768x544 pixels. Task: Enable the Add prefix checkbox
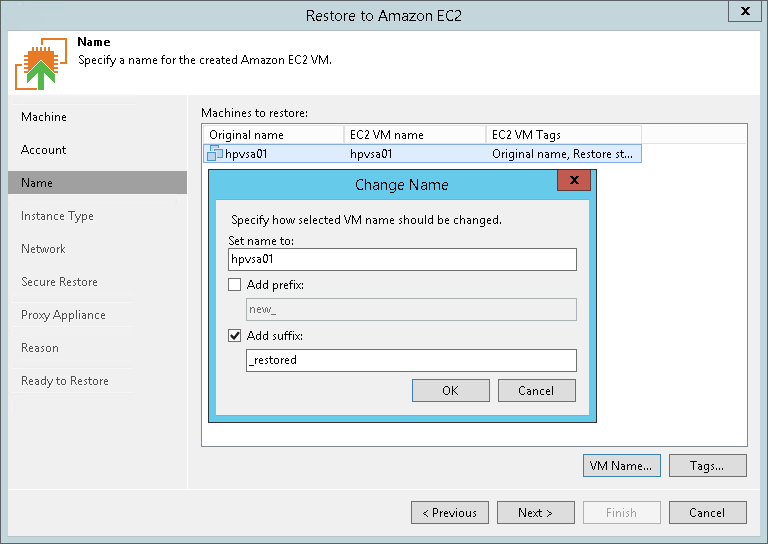pyautogui.click(x=235, y=285)
